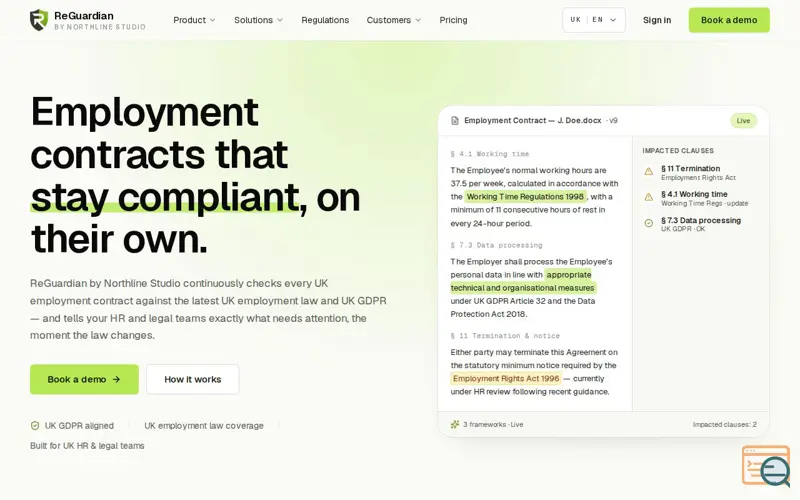Image resolution: width=800 pixels, height=500 pixels.
Task: Click the § 11 Termination & notice heading
Action: click(x=505, y=336)
